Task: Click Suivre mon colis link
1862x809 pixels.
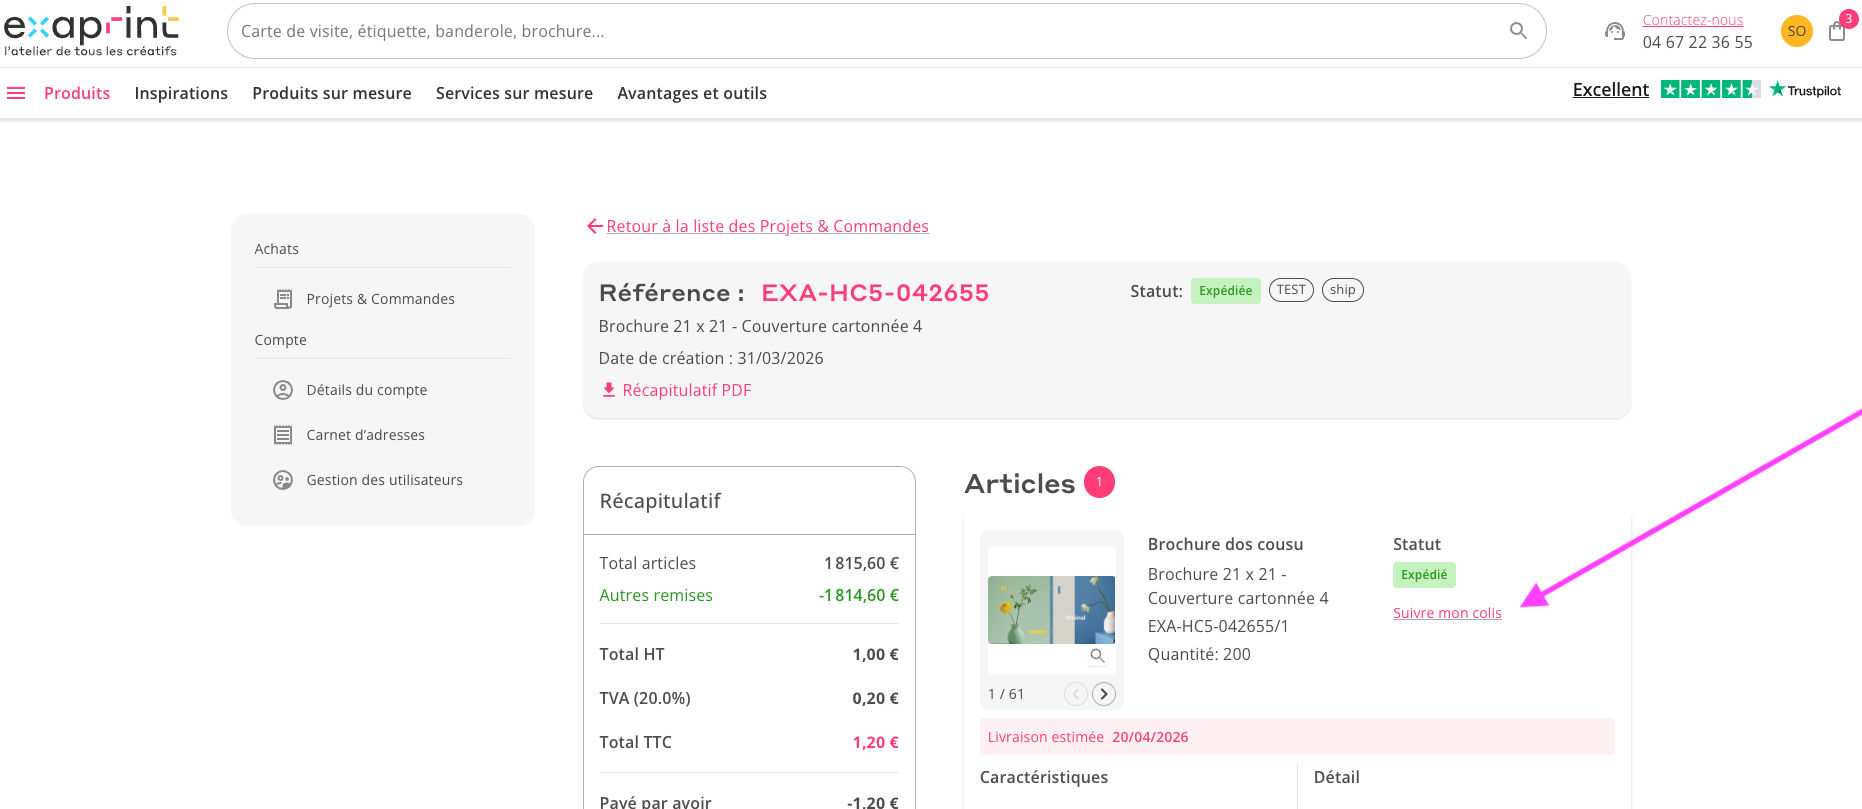Action: (1447, 613)
